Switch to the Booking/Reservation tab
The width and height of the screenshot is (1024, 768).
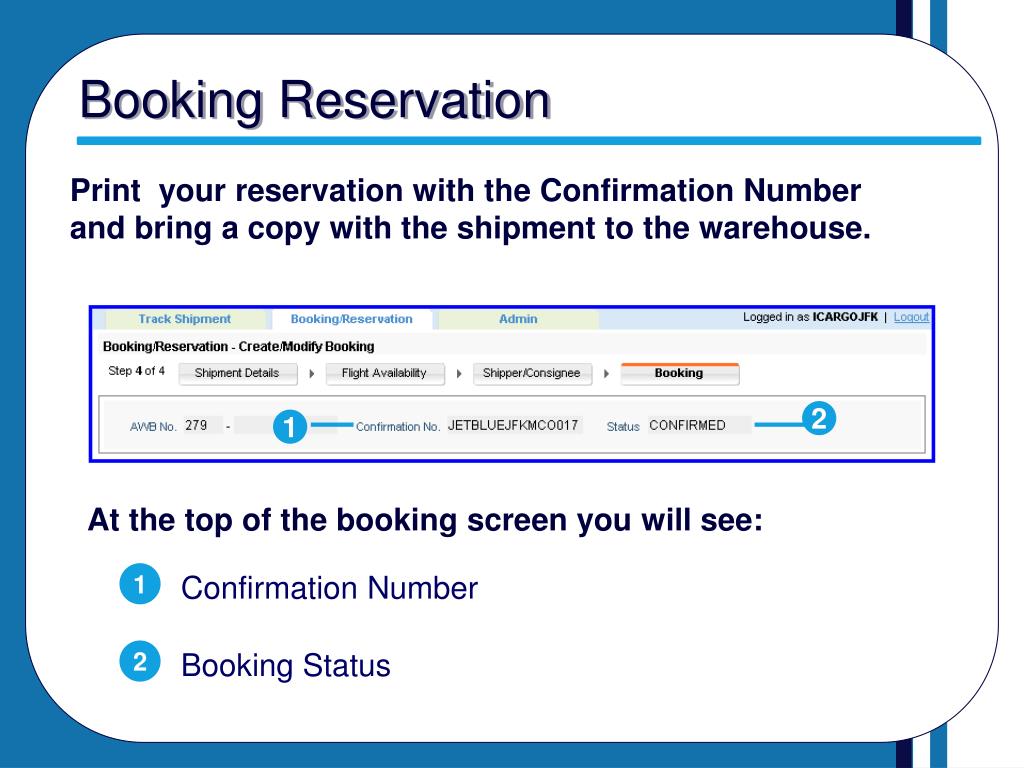pyautogui.click(x=351, y=319)
